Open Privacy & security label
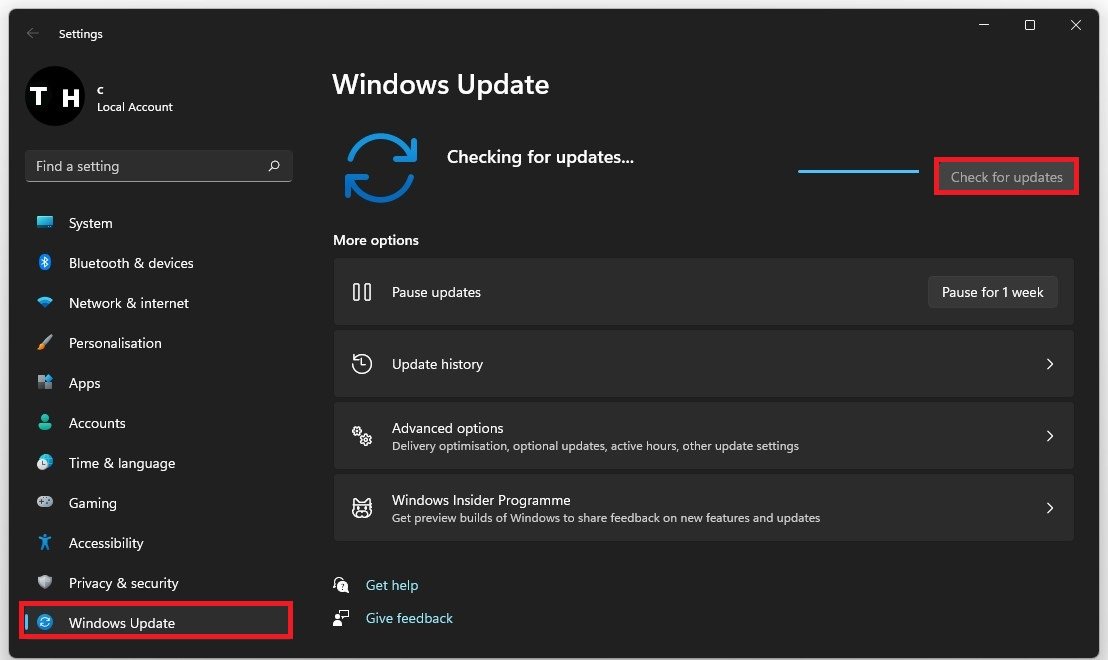This screenshot has height=660, width=1108. (124, 583)
